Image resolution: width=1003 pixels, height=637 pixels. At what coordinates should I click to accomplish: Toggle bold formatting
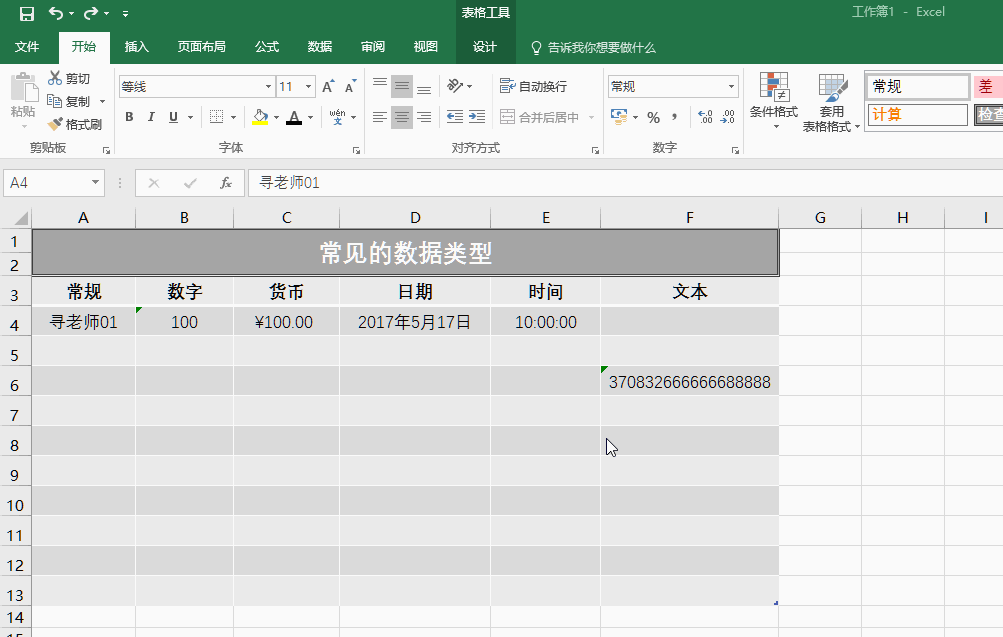coord(129,117)
